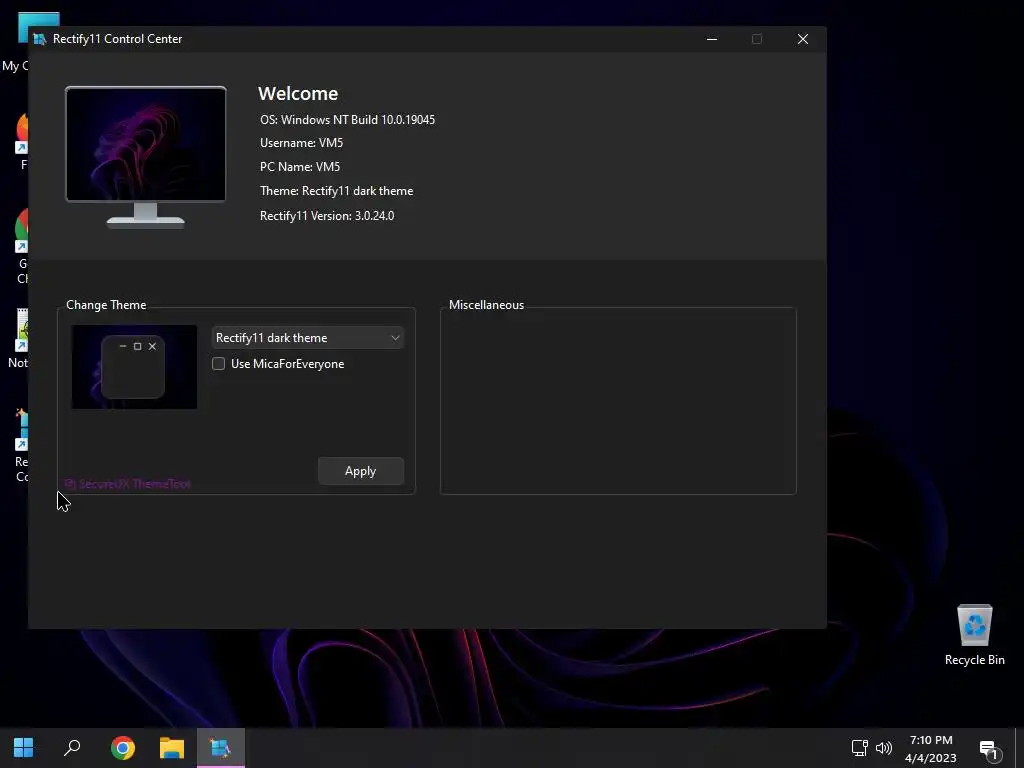Click the Change Theme group label
The image size is (1024, 768).
point(106,305)
